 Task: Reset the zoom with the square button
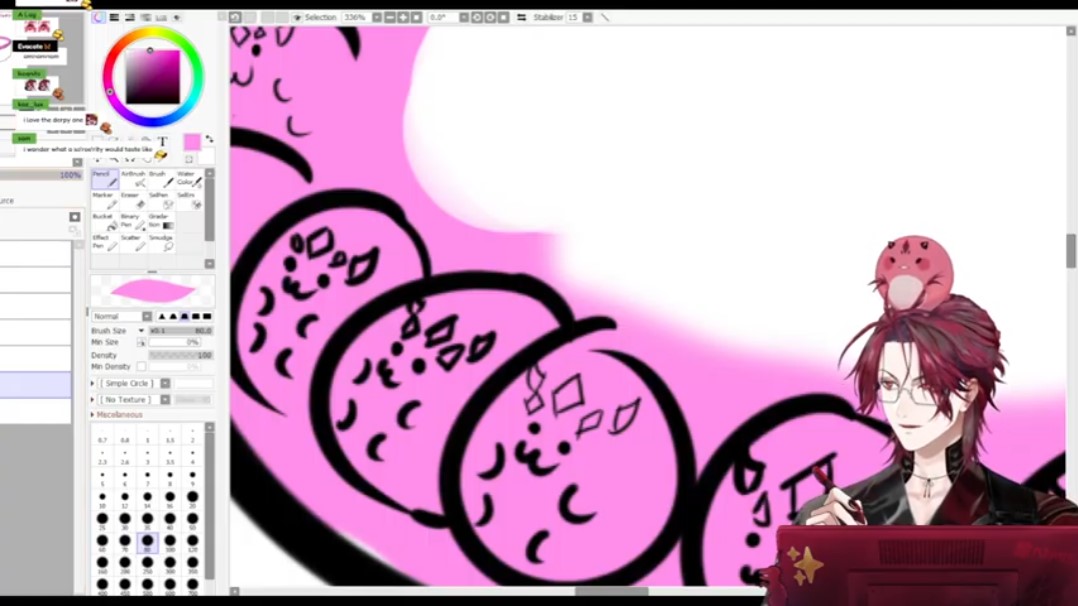416,17
